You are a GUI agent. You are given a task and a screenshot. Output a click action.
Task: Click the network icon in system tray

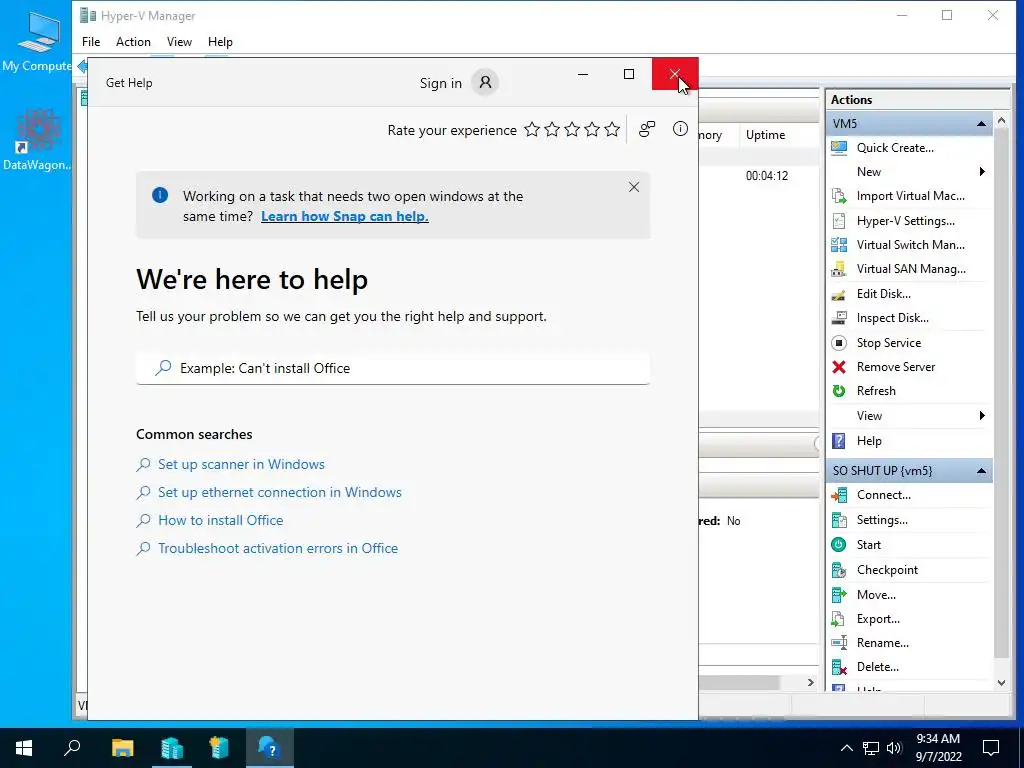[x=871, y=748]
